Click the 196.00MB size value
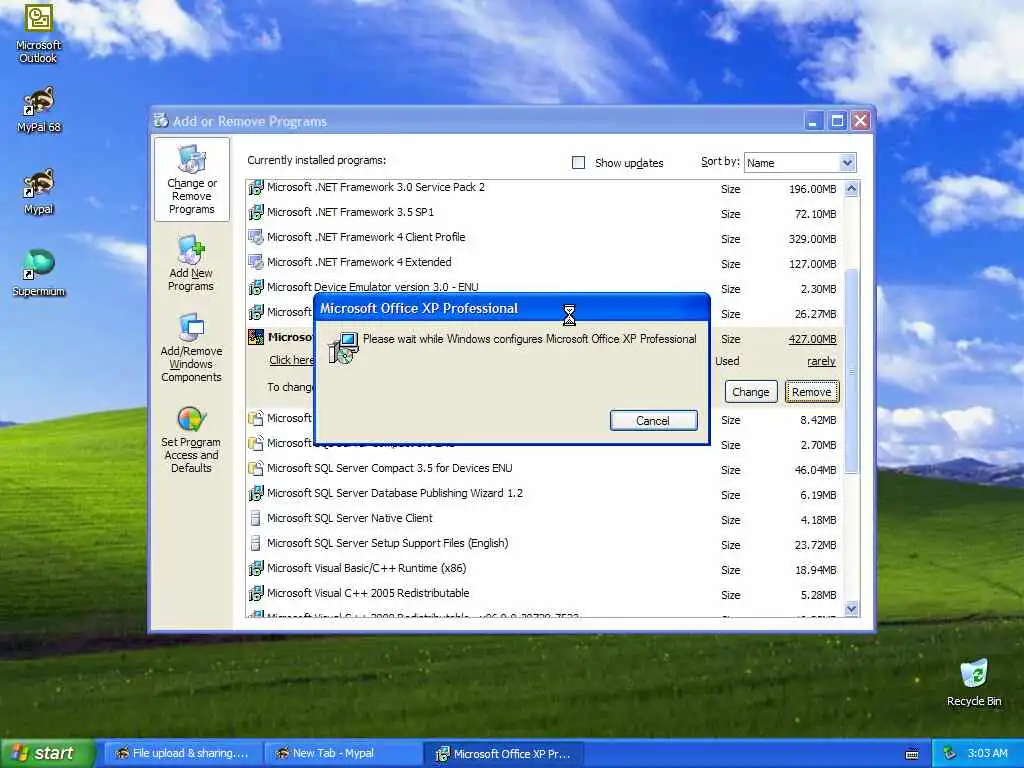The image size is (1024, 768). [812, 189]
